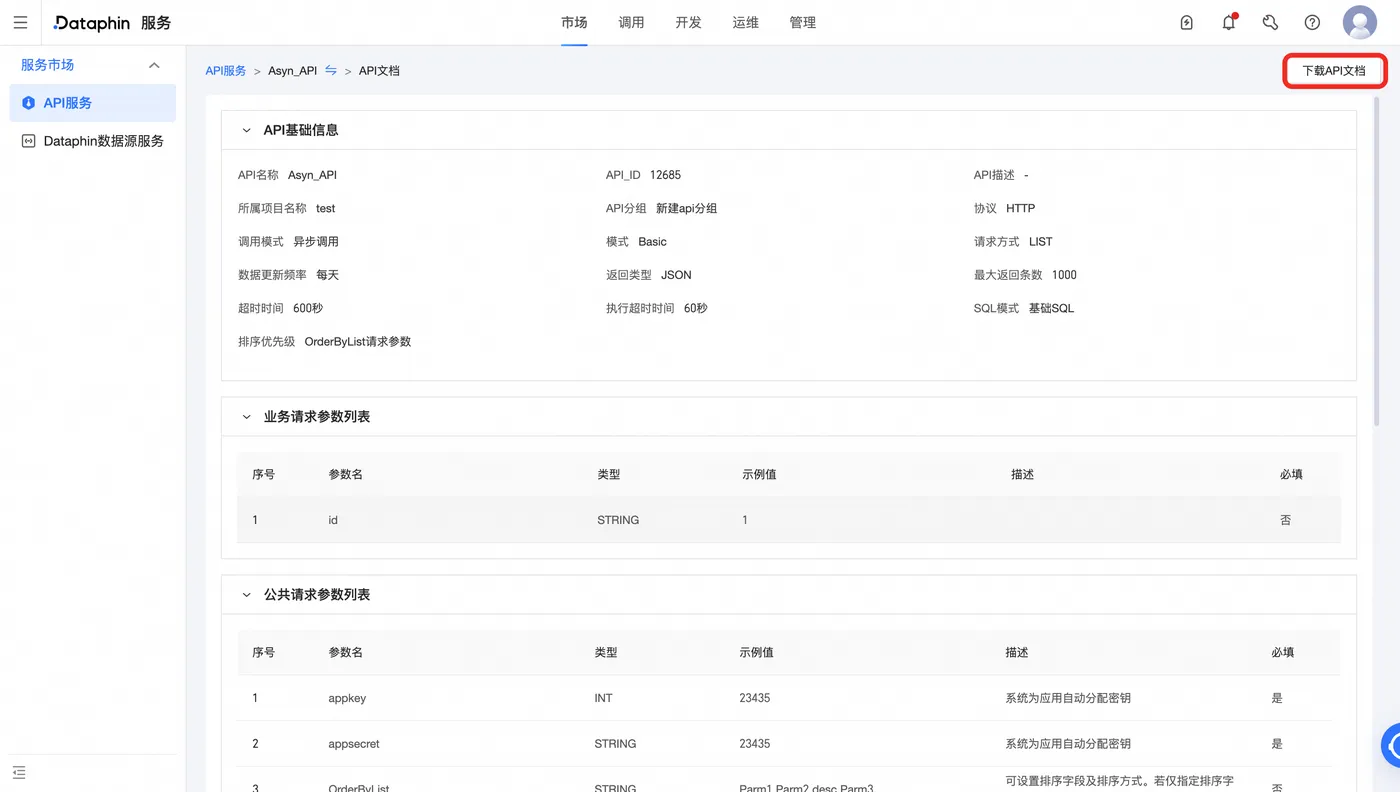The image size is (1400, 792).
Task: Collapse the 公共请求参数列表 section
Action: point(246,595)
